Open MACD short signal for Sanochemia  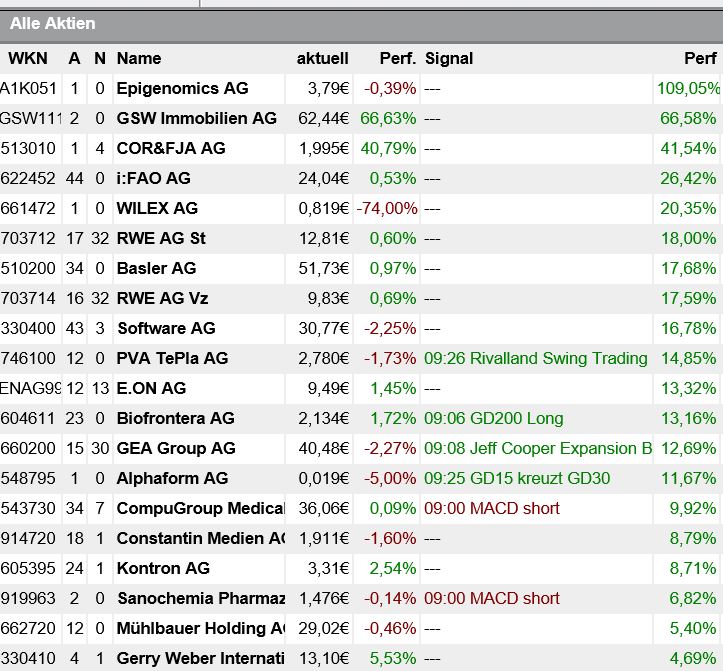[492, 598]
